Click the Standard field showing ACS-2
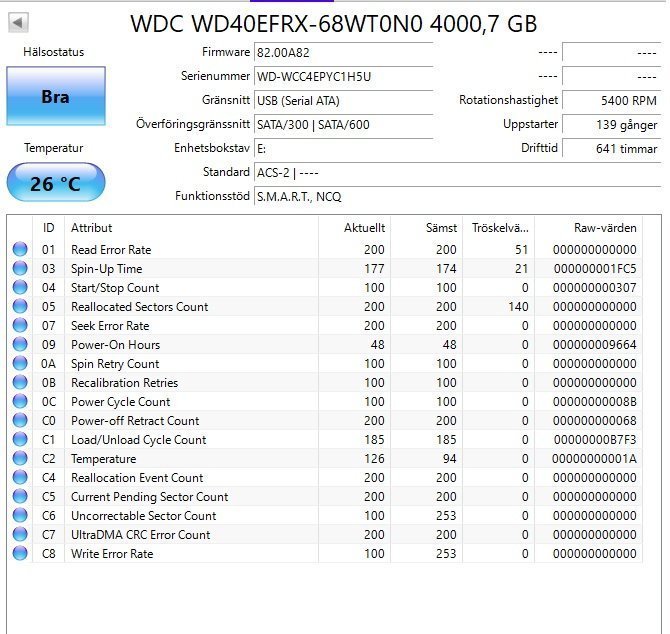This screenshot has width=670, height=634. [x=458, y=173]
